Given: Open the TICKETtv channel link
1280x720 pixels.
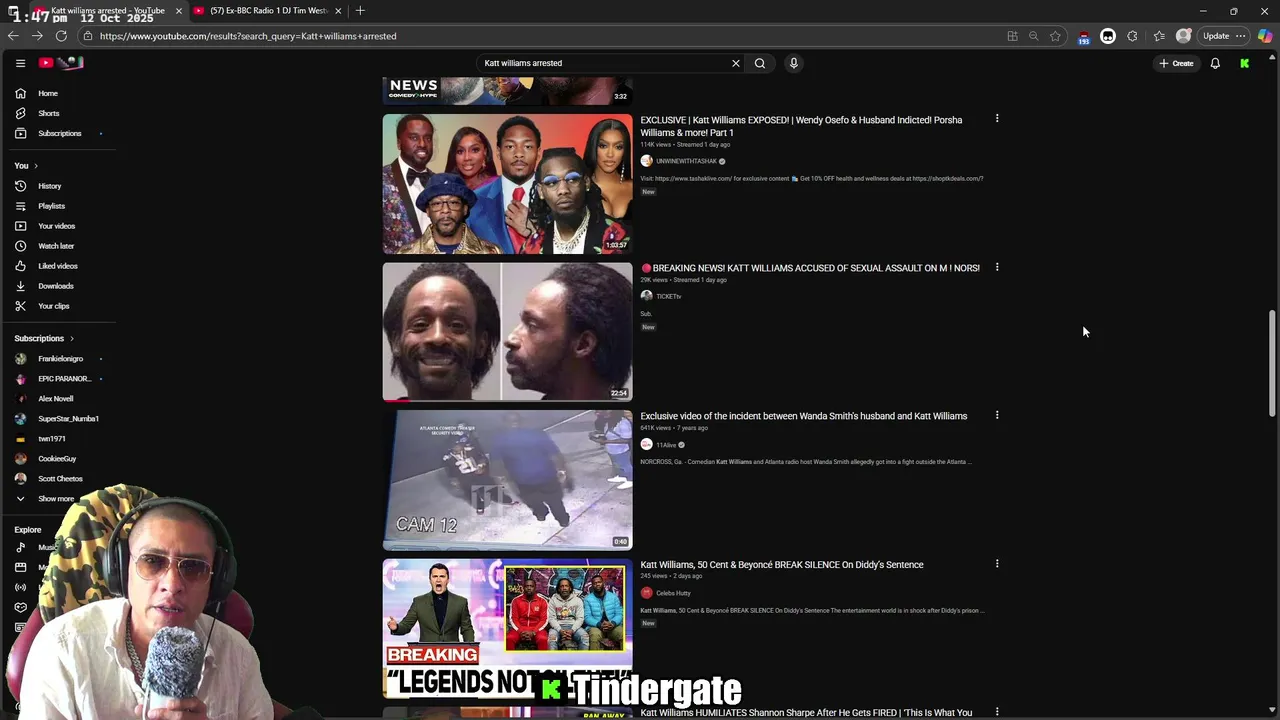Looking at the screenshot, I should pyautogui.click(x=668, y=296).
